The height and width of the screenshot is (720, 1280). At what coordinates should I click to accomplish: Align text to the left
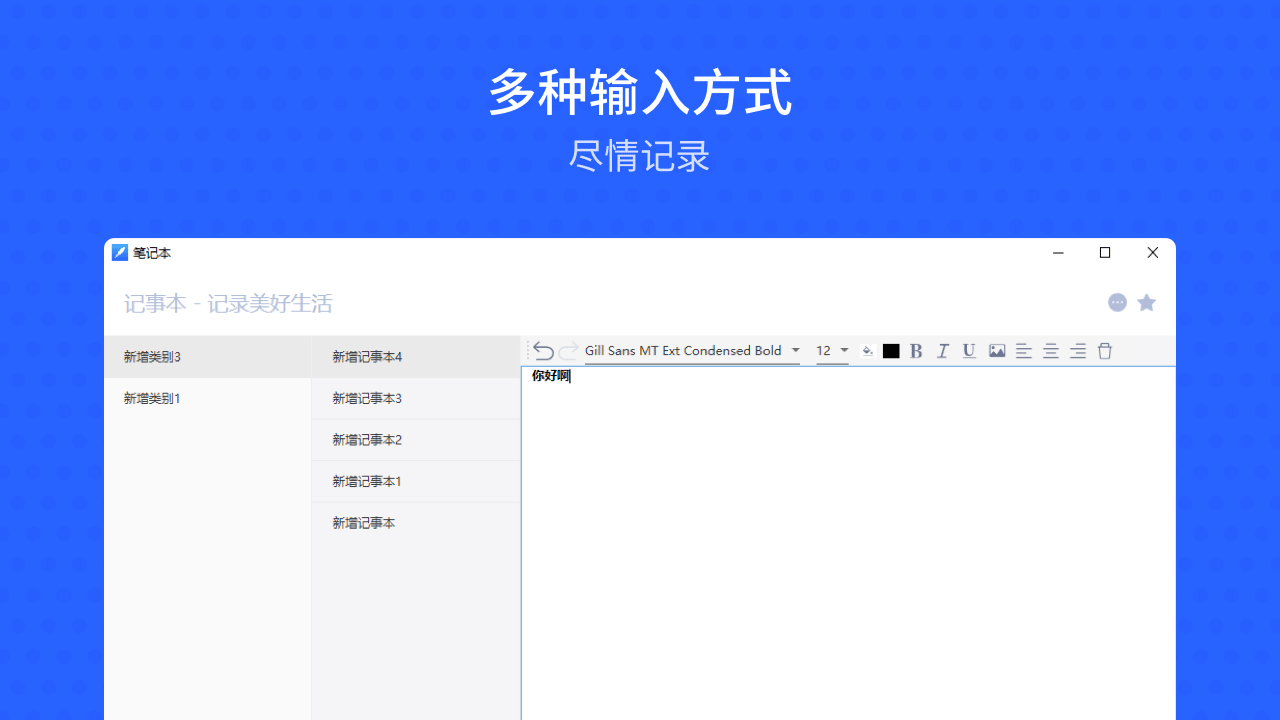(x=1024, y=351)
